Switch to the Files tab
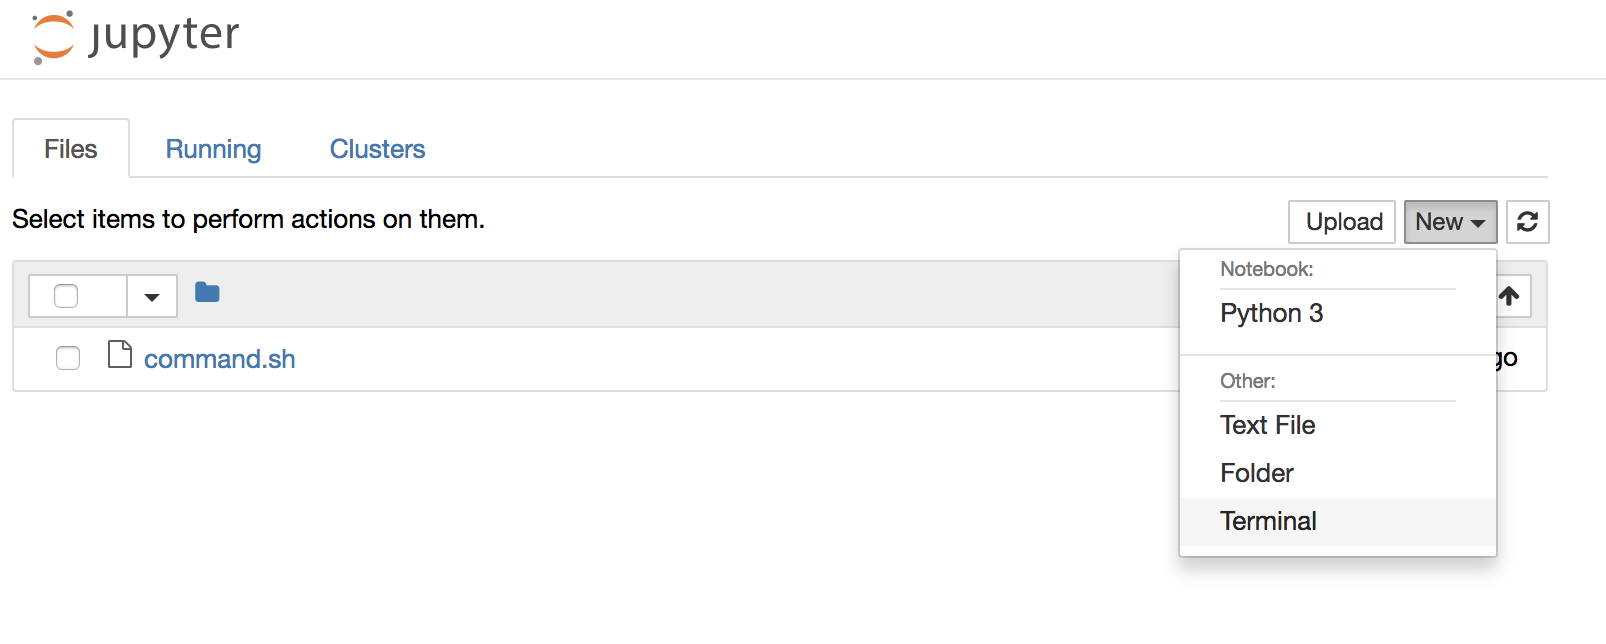This screenshot has height=644, width=1606. click(71, 149)
